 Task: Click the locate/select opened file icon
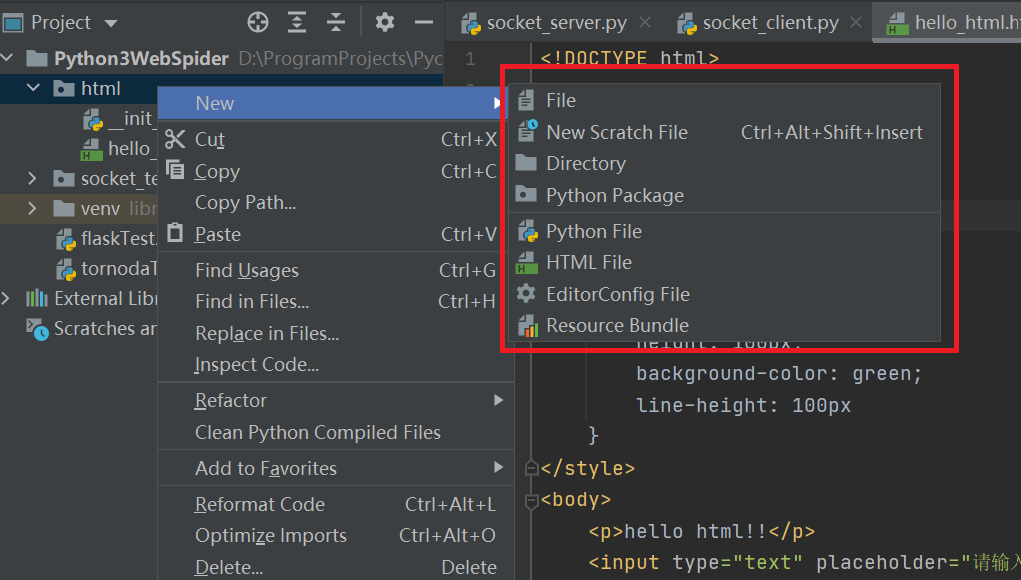click(258, 22)
